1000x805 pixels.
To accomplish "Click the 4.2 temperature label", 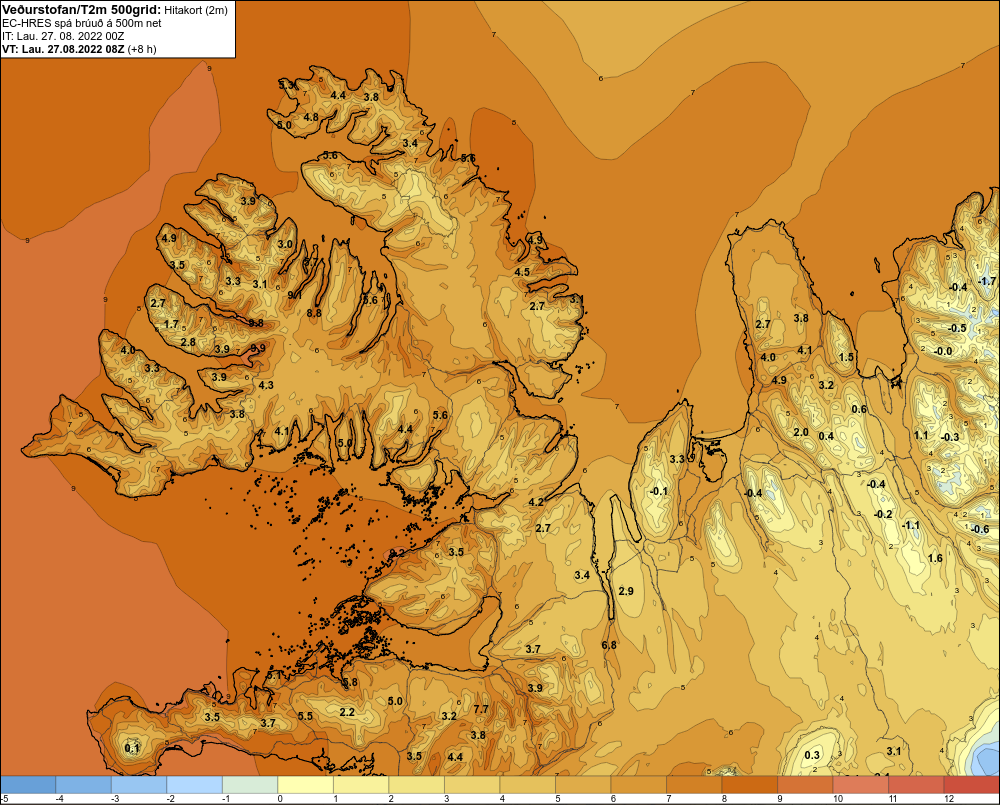I will (x=536, y=503).
